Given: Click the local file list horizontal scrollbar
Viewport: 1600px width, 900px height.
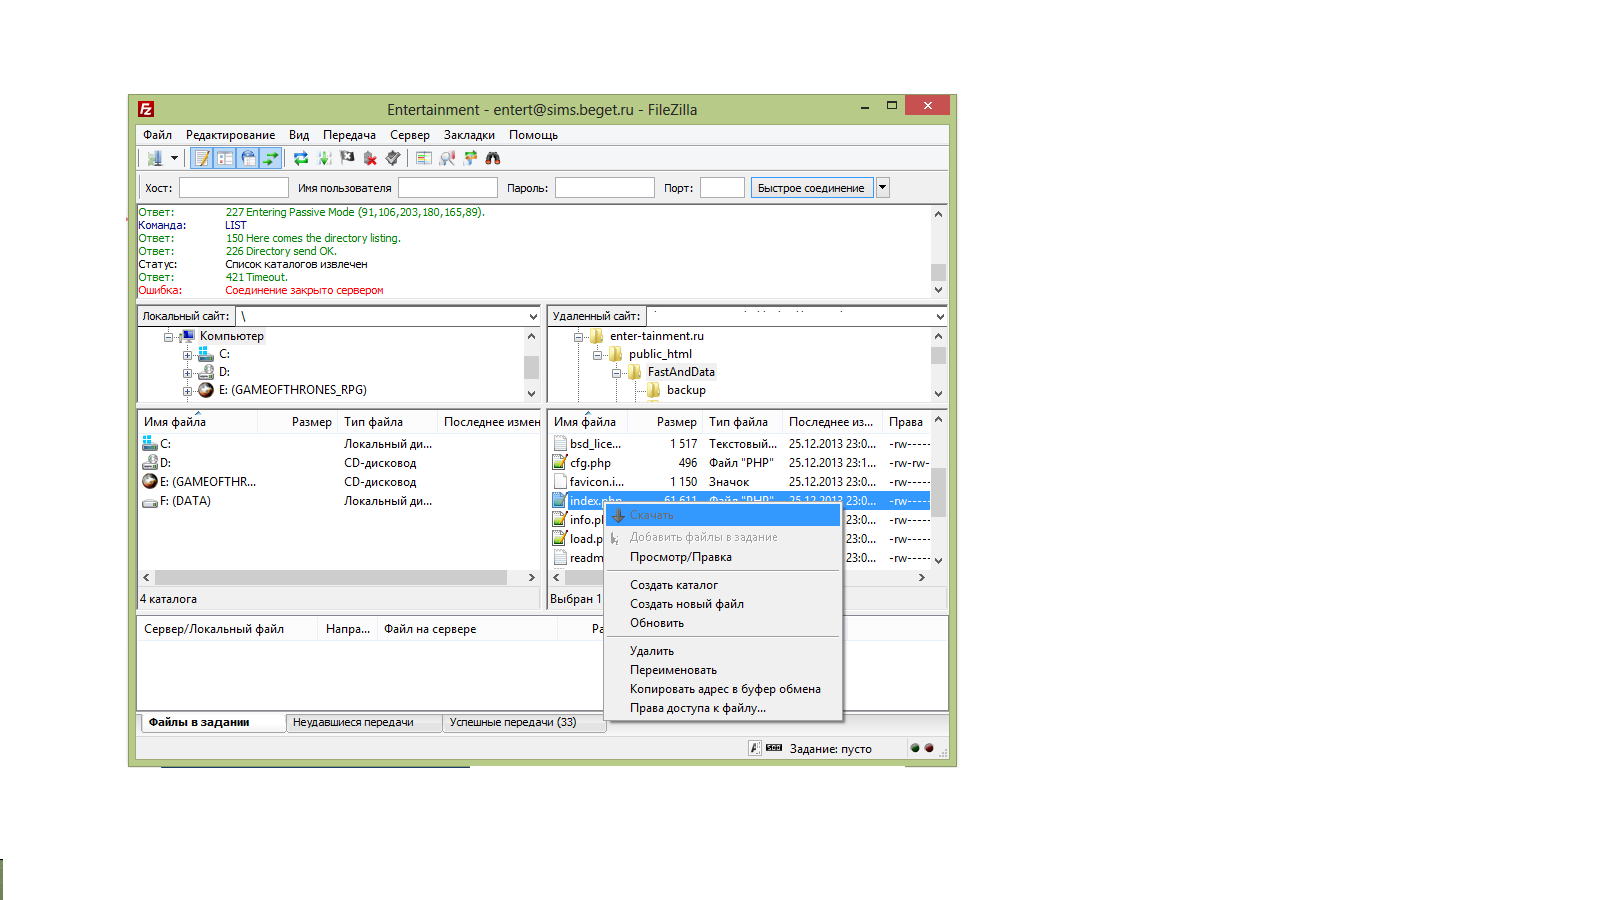Looking at the screenshot, I should [331, 577].
